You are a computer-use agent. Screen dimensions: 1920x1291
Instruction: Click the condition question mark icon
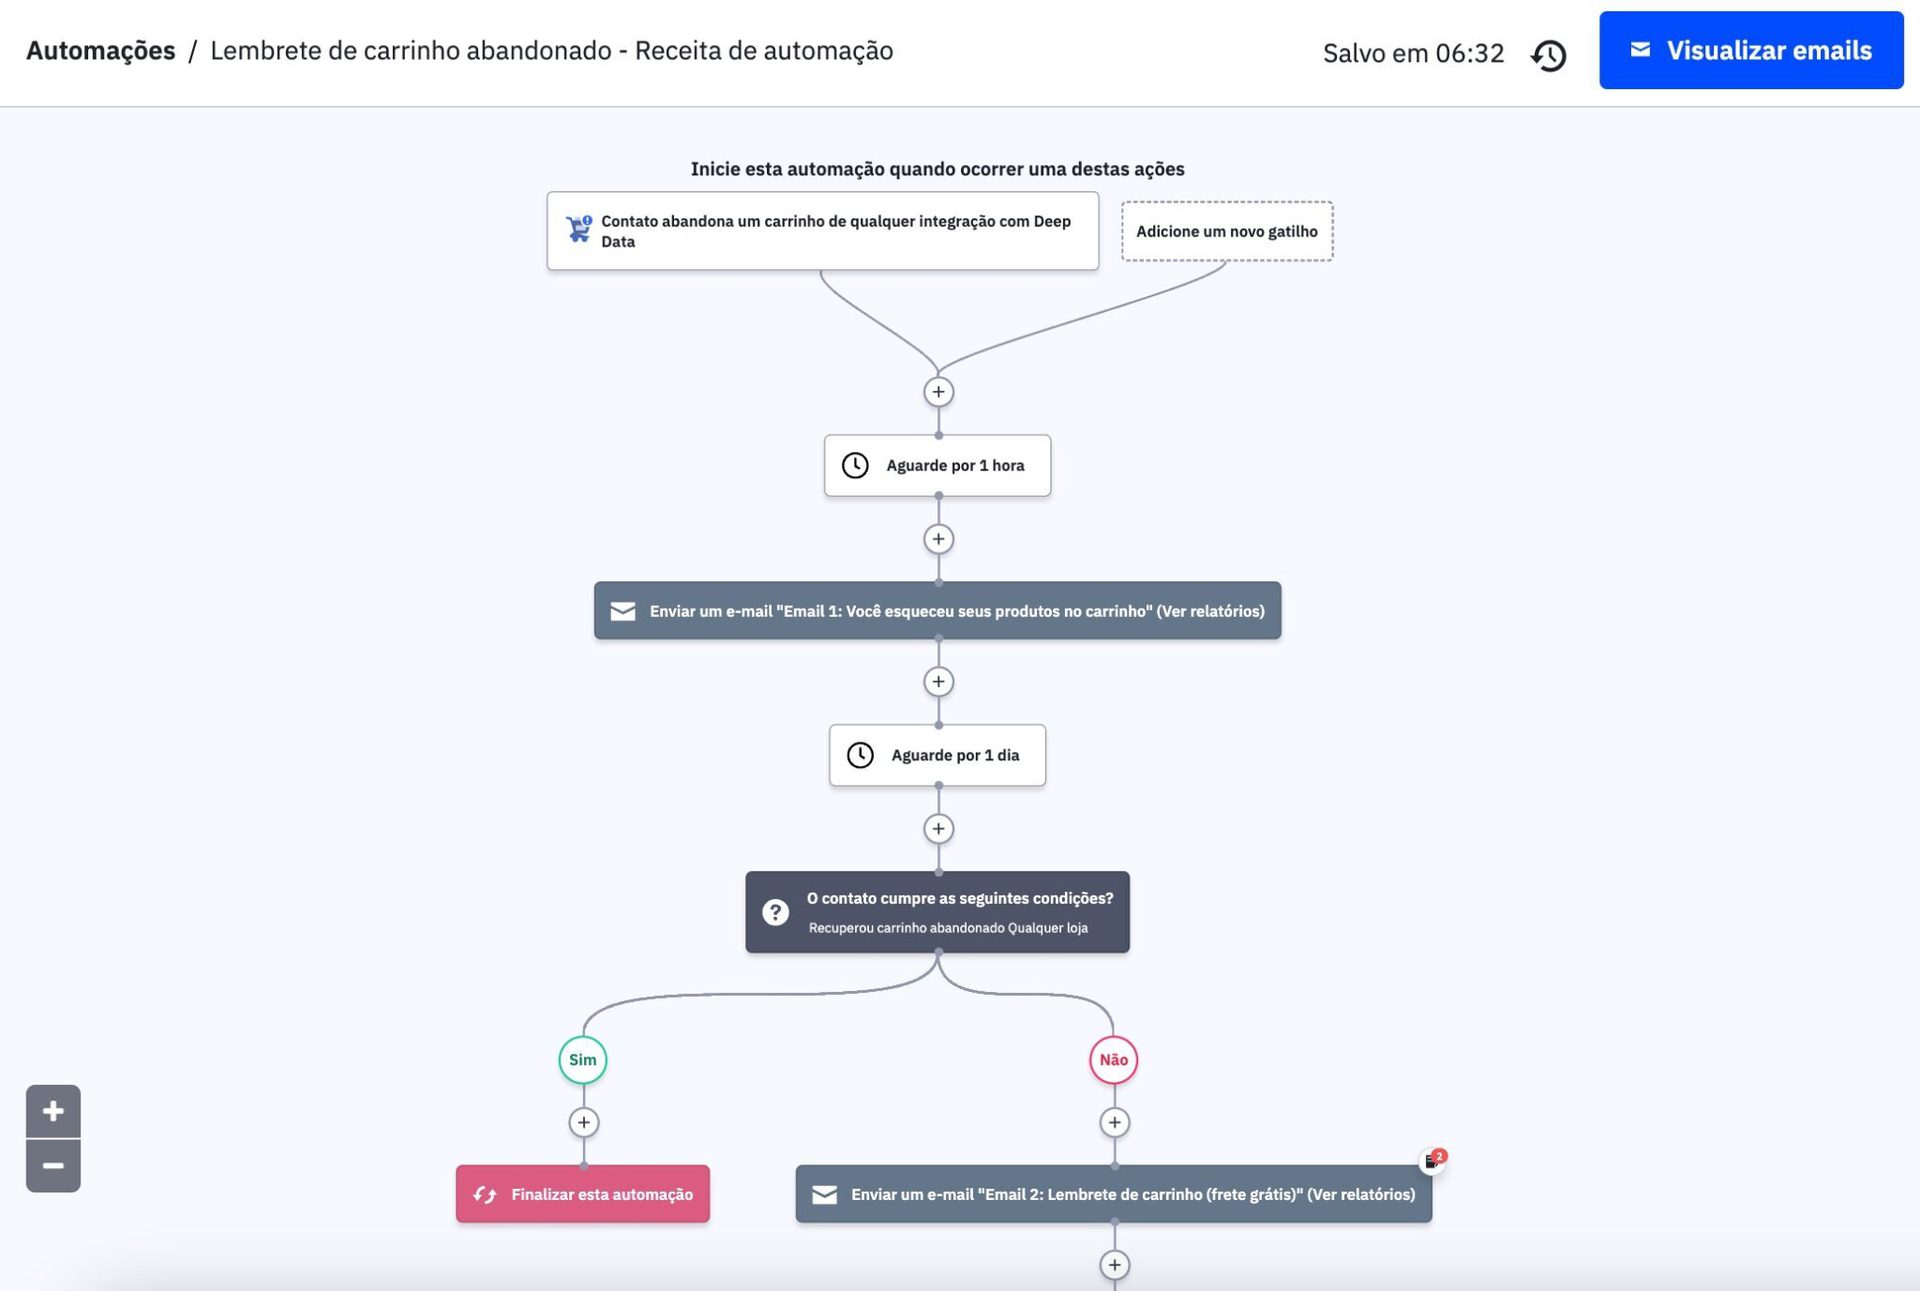tap(775, 912)
